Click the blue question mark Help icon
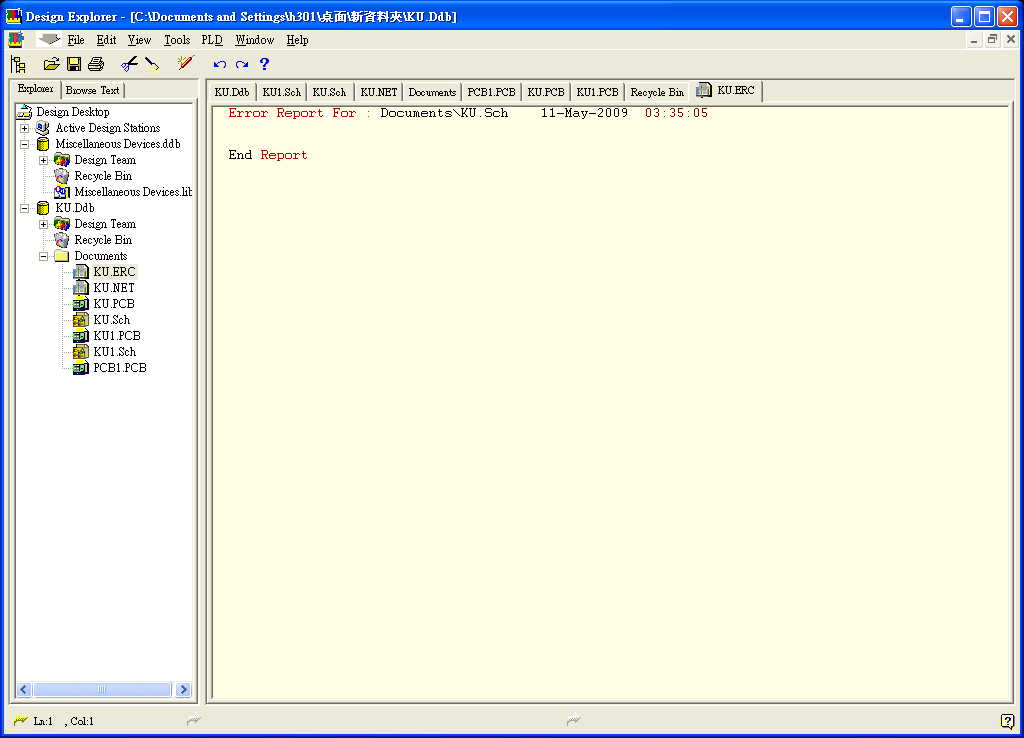 tap(264, 64)
